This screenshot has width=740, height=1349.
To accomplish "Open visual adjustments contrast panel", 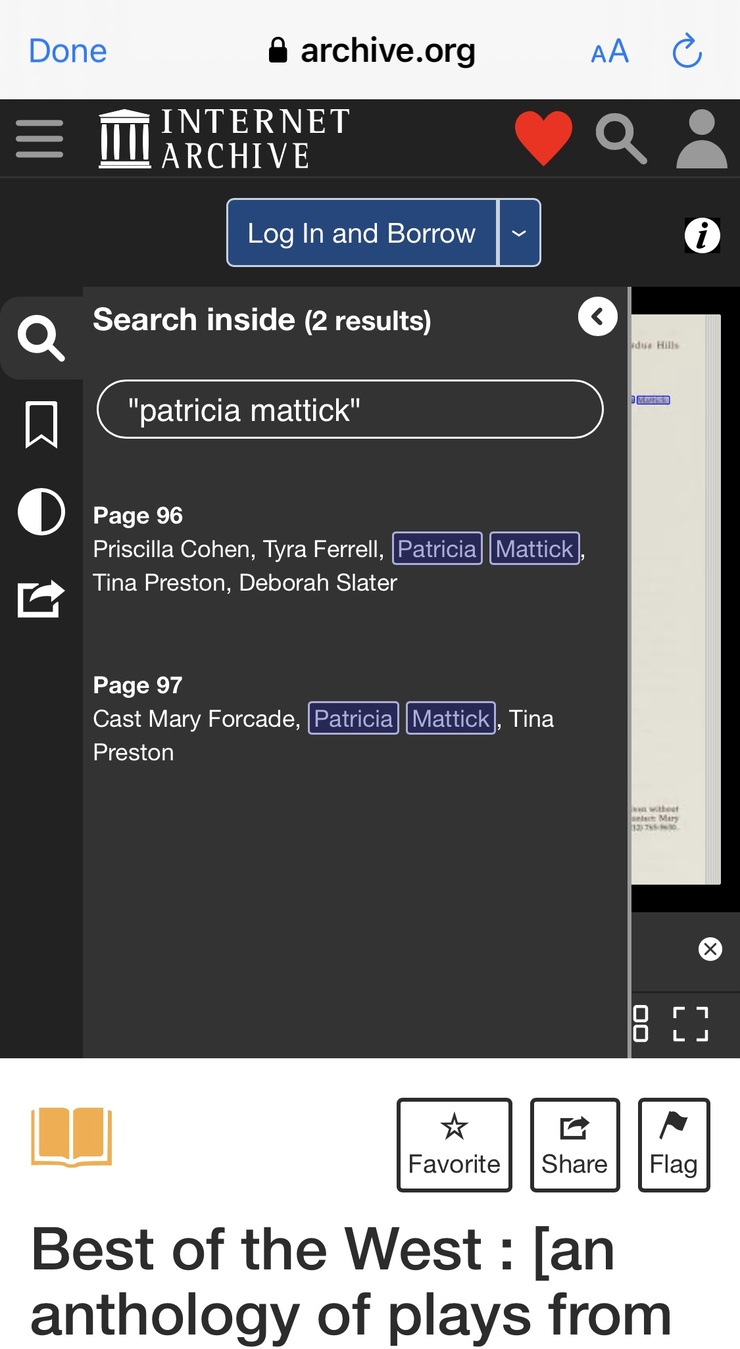I will coord(41,512).
